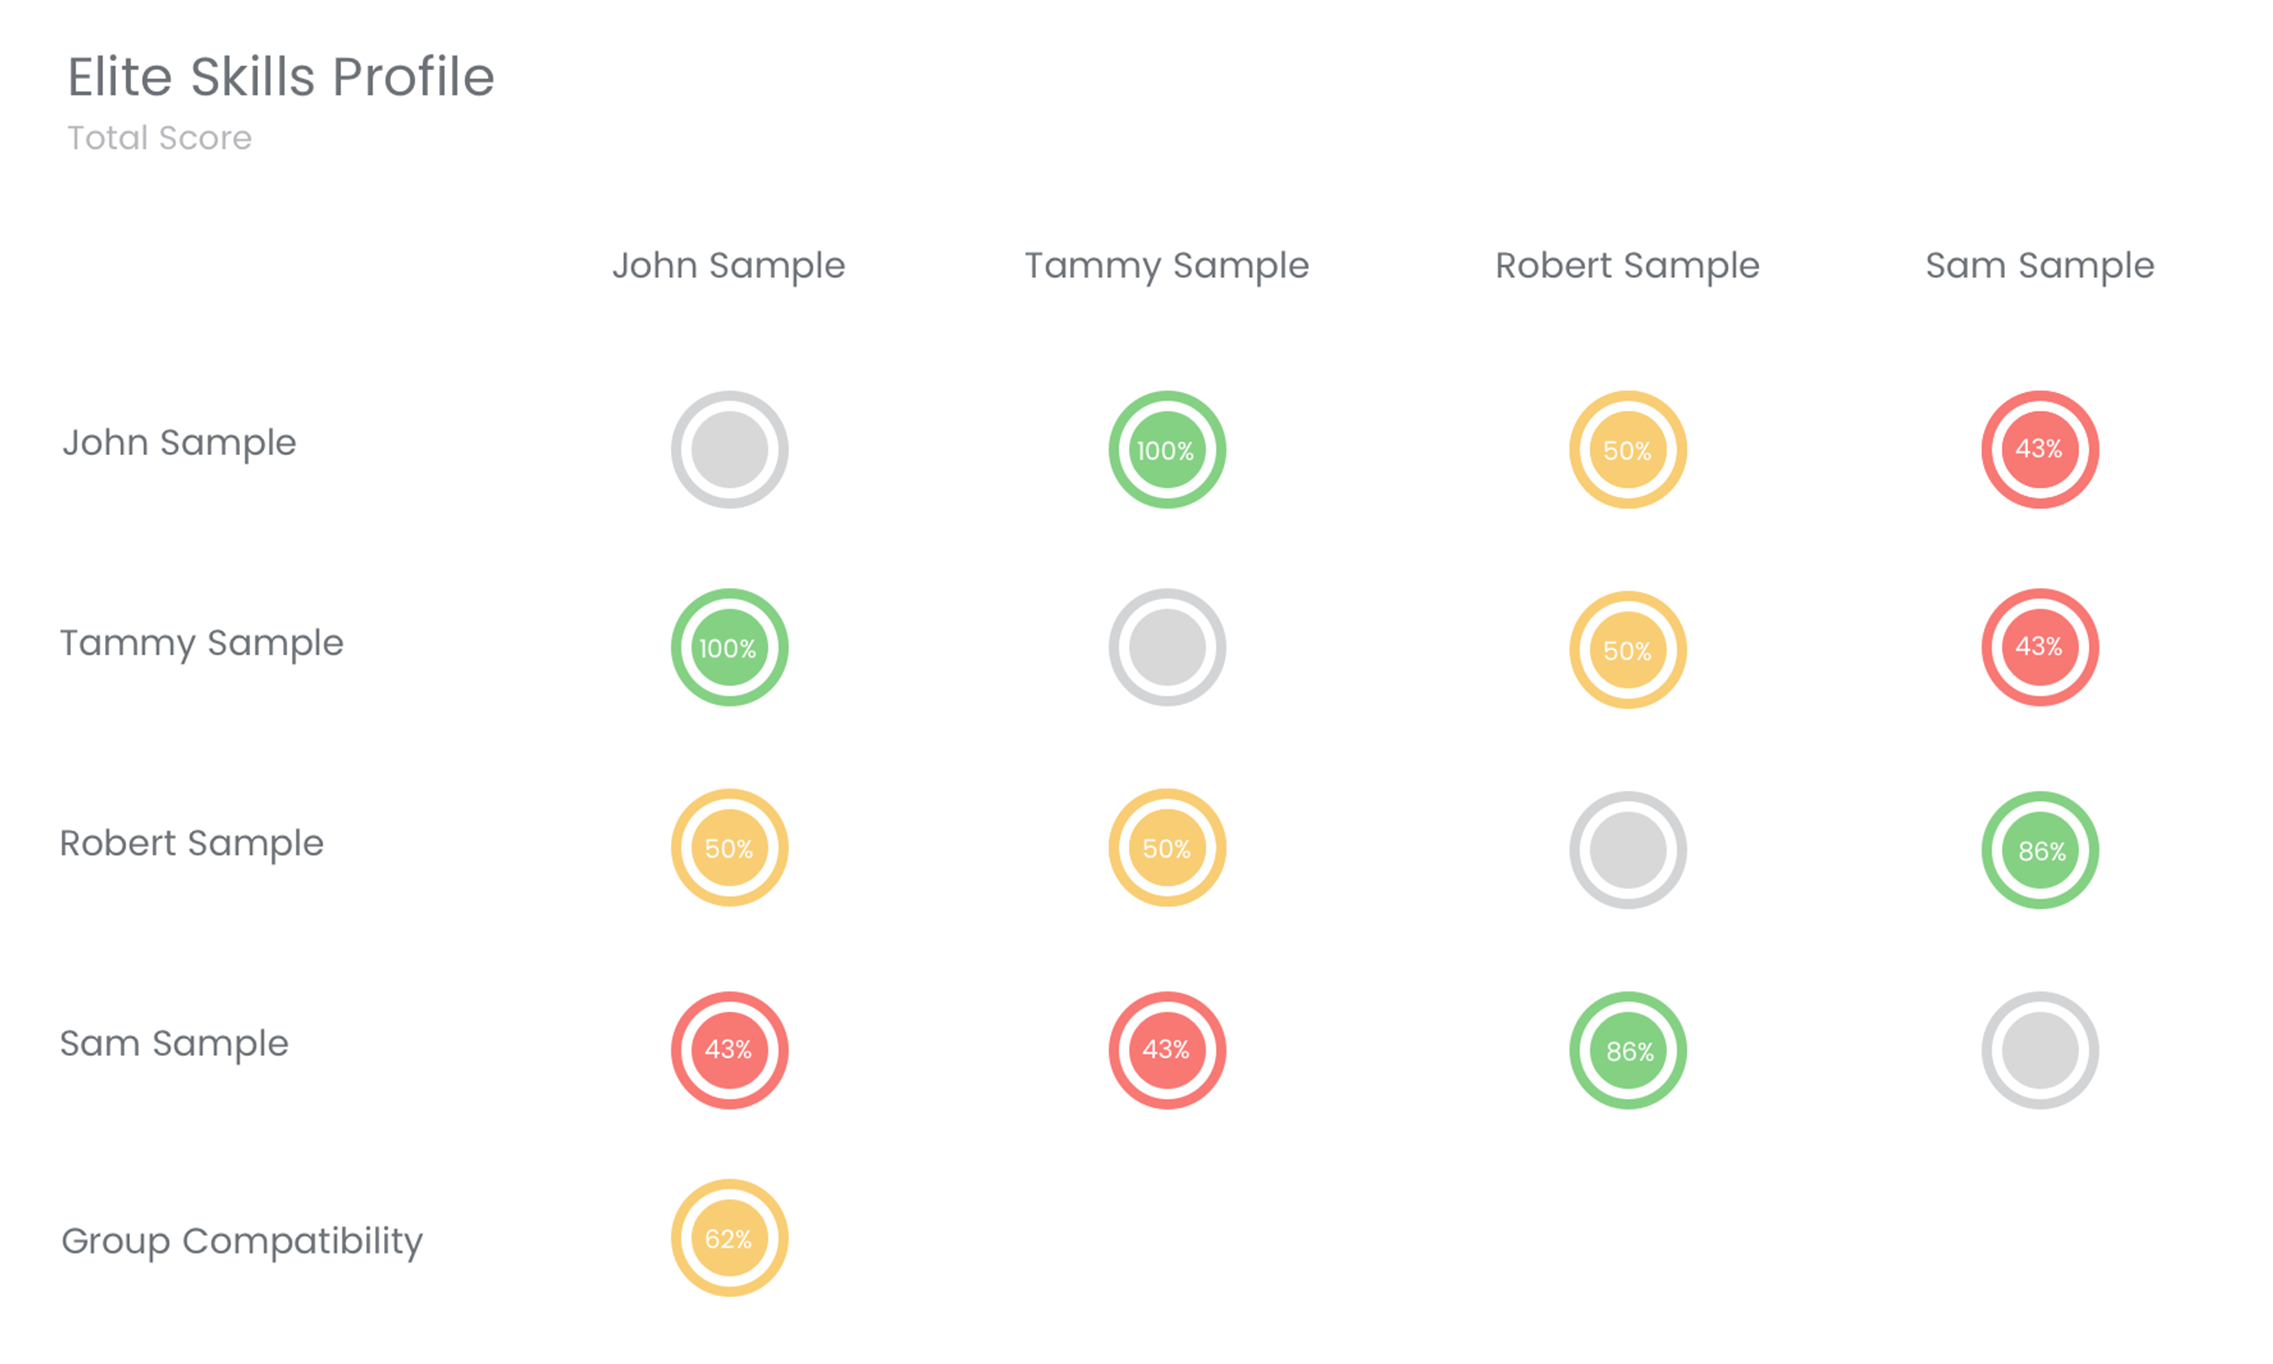Viewport: 2273px width, 1364px height.
Task: Click Robert row's 50% badge under John Sample column
Action: 729,848
